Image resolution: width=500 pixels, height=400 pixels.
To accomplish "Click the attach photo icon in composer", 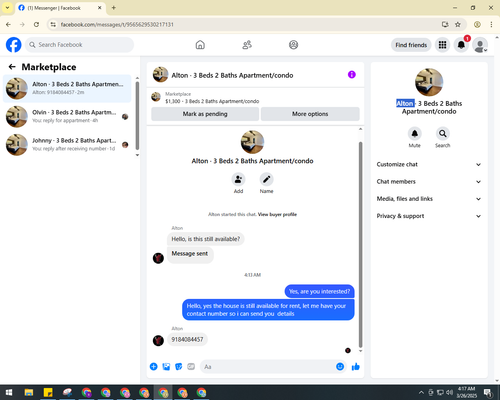I will pos(166,367).
